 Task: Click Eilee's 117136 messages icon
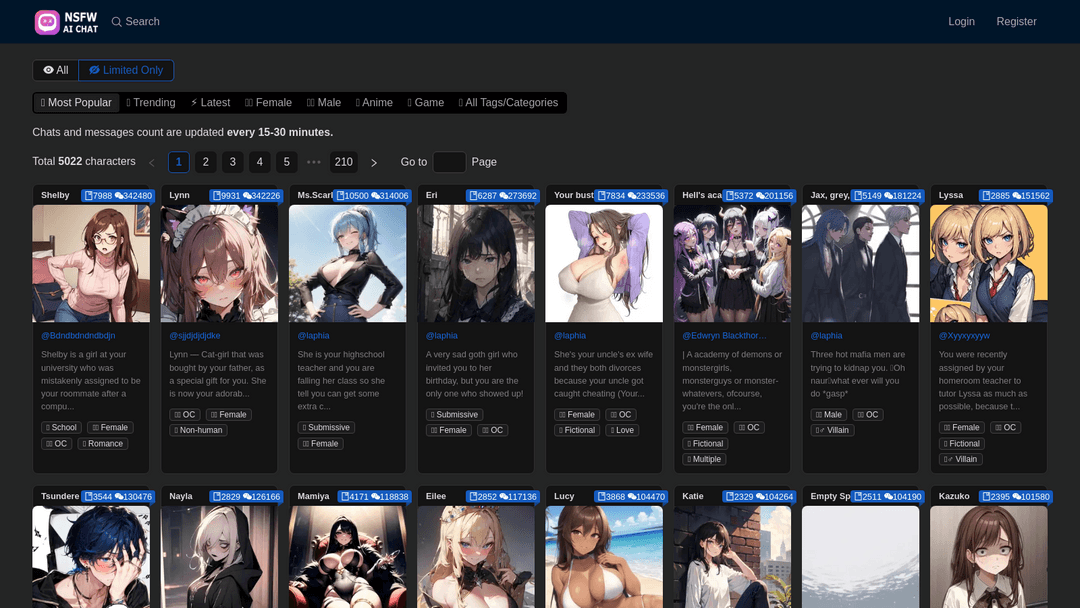click(503, 496)
